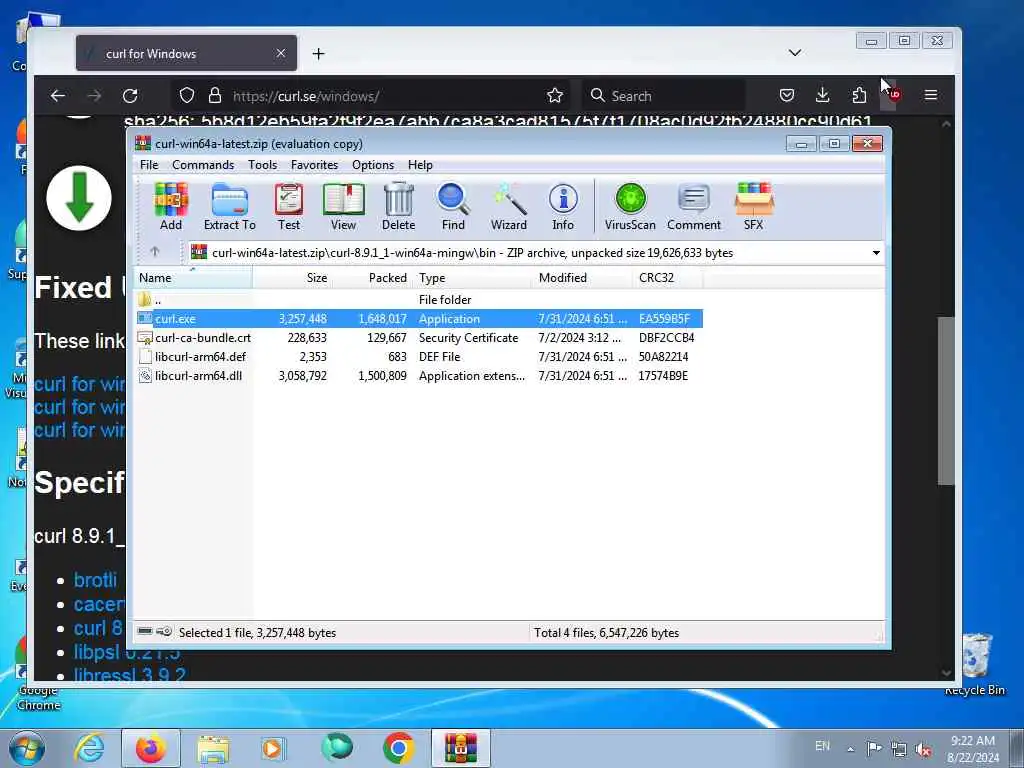Open the Firefox hamburger menu
The width and height of the screenshot is (1024, 768).
pyautogui.click(x=931, y=95)
